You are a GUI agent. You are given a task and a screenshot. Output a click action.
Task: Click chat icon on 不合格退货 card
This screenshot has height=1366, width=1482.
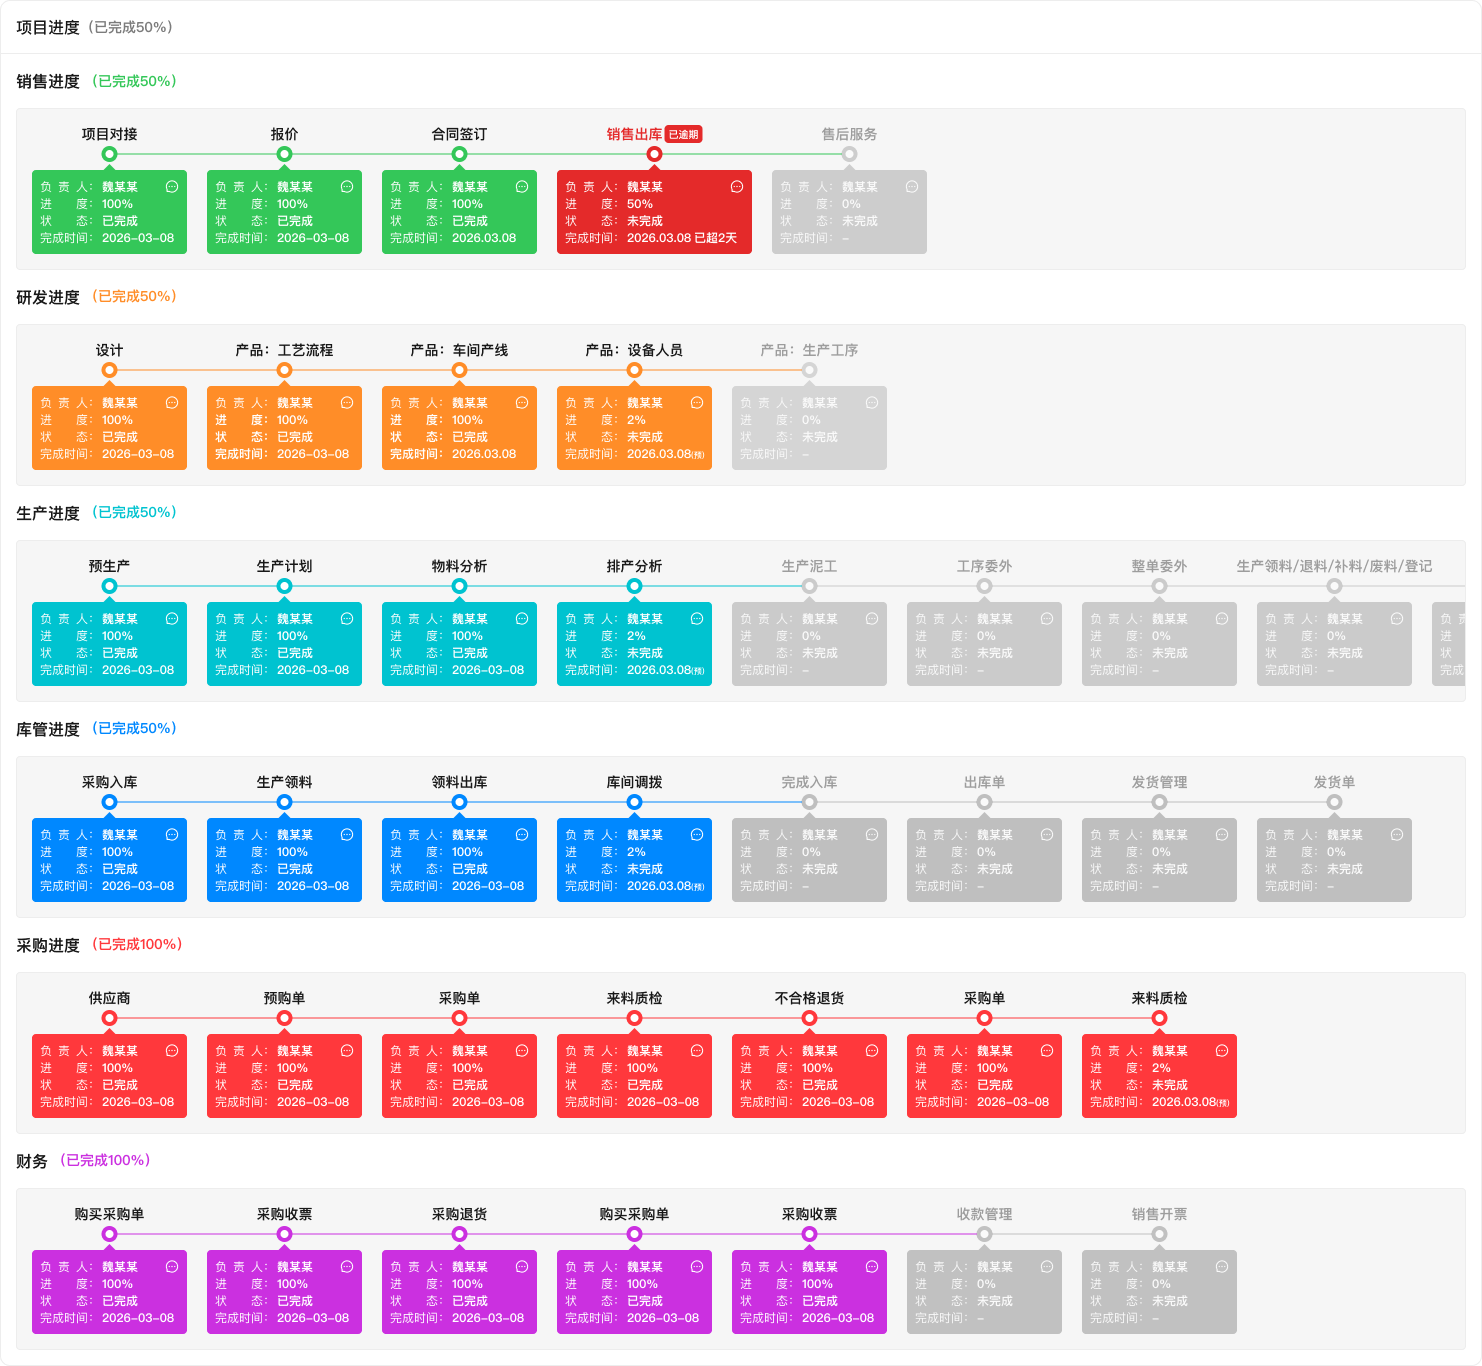coord(872,1051)
